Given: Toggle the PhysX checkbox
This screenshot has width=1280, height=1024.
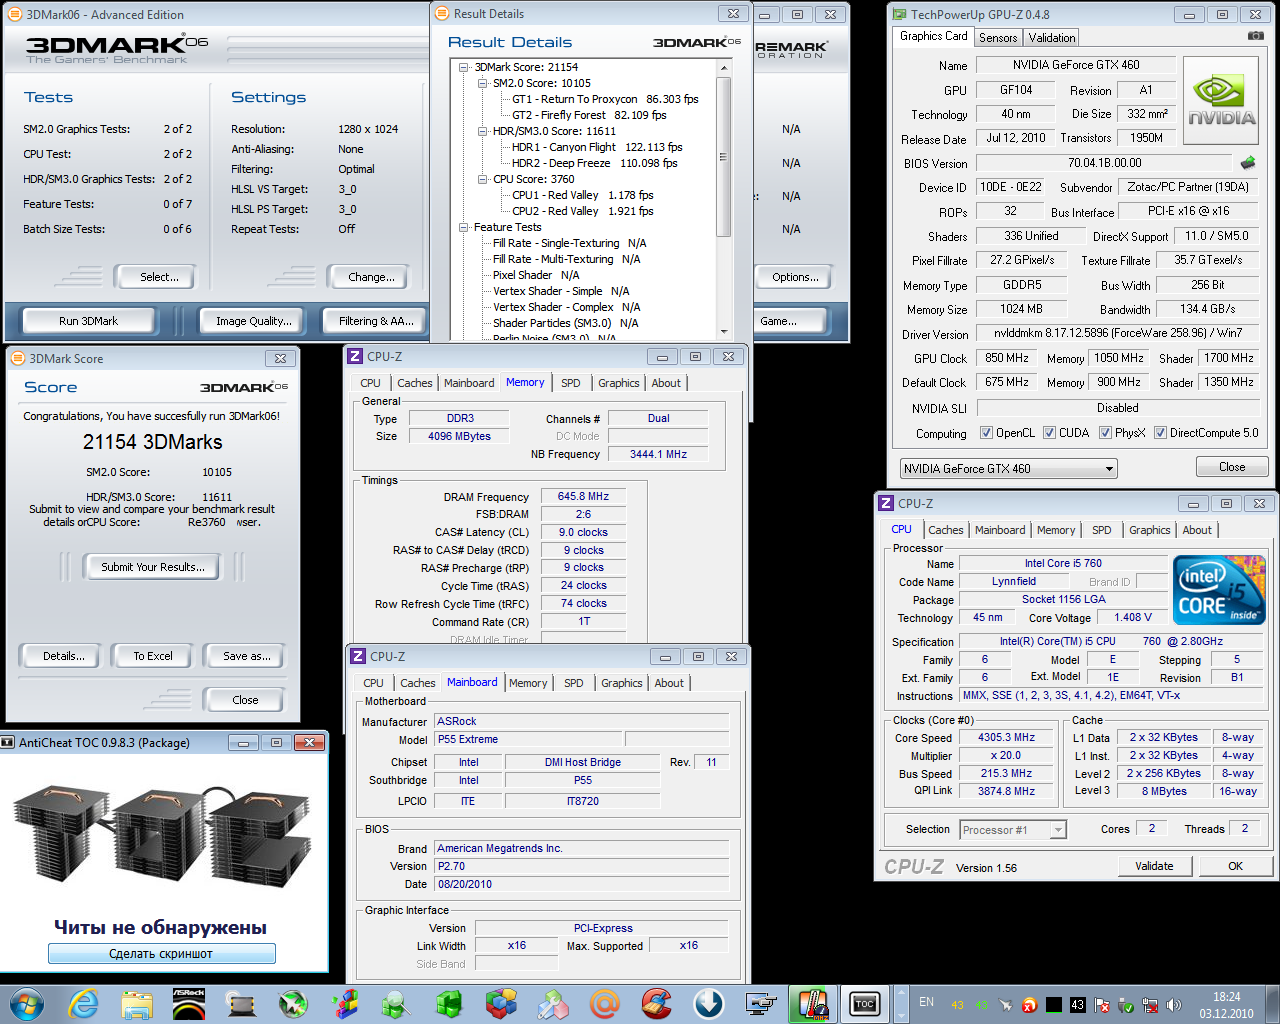Looking at the screenshot, I should pos(1105,433).
